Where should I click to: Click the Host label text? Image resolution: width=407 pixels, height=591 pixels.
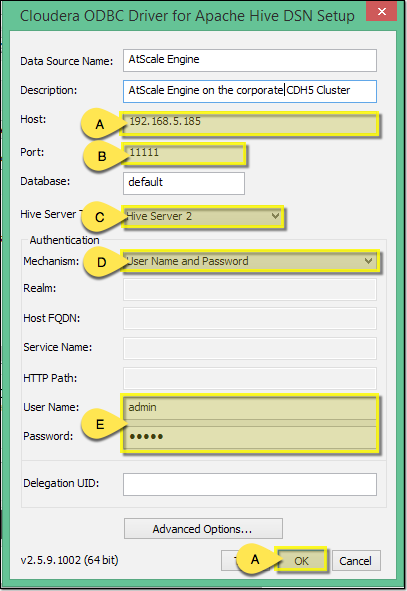[33, 119]
